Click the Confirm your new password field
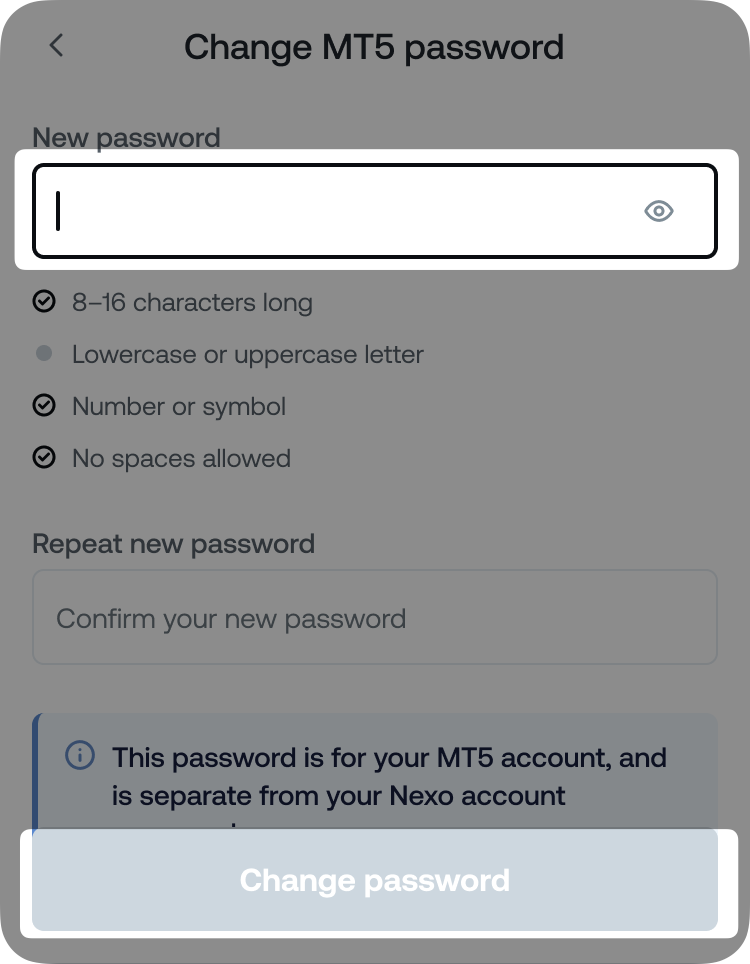 (x=374, y=618)
